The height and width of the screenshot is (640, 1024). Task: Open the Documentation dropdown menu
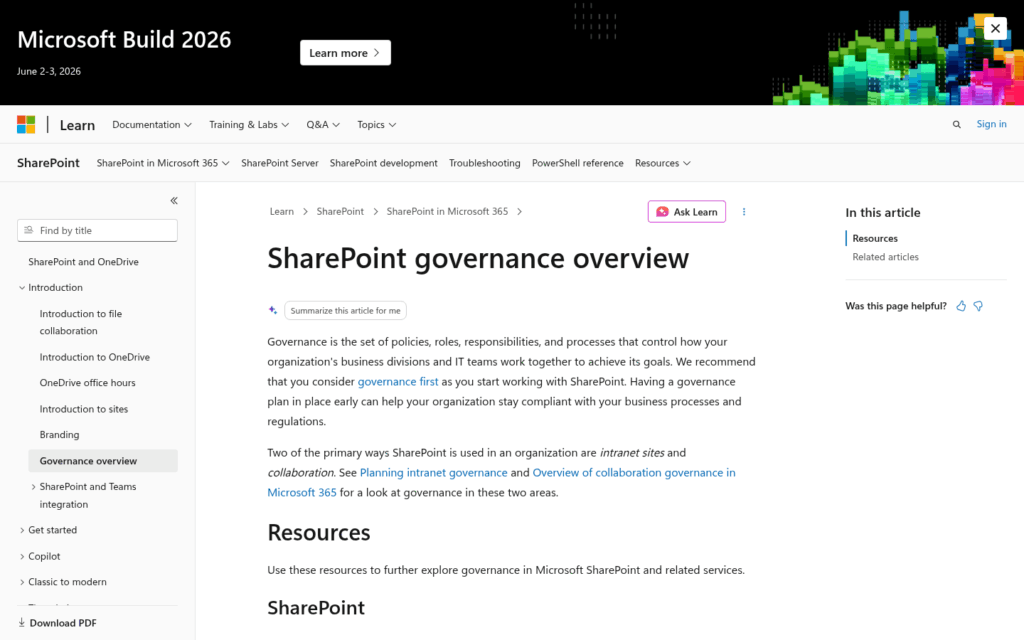[x=152, y=124]
